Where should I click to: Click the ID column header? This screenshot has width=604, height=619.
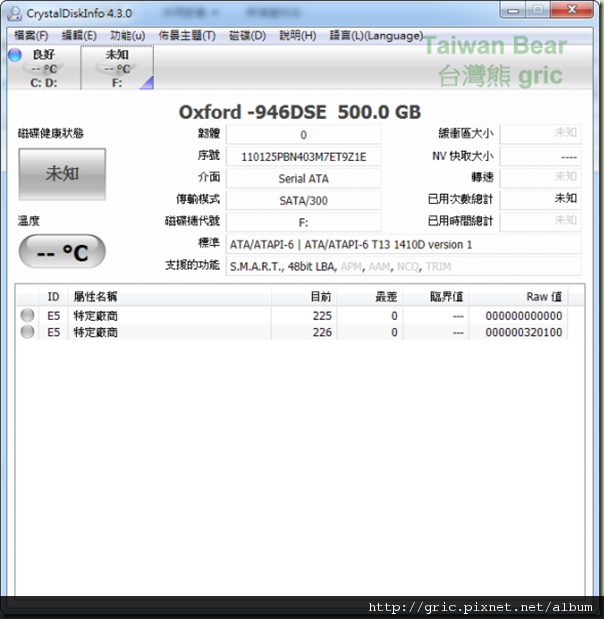point(53,296)
